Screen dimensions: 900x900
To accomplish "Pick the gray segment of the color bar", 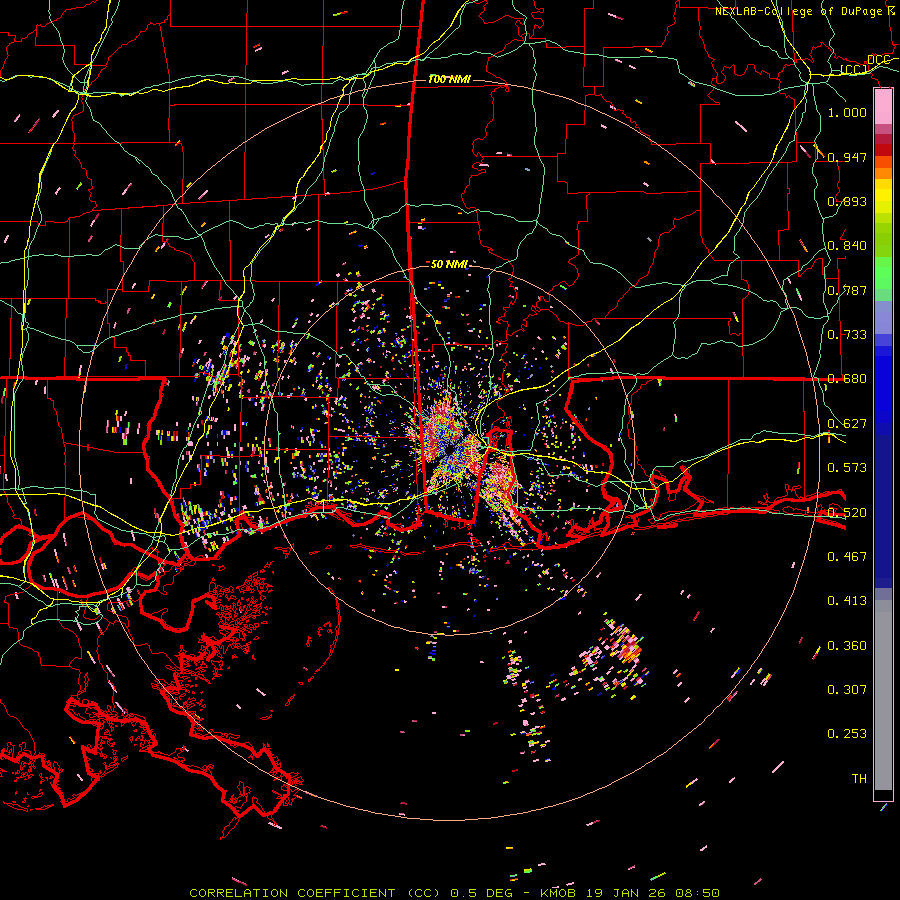I will point(883,695).
